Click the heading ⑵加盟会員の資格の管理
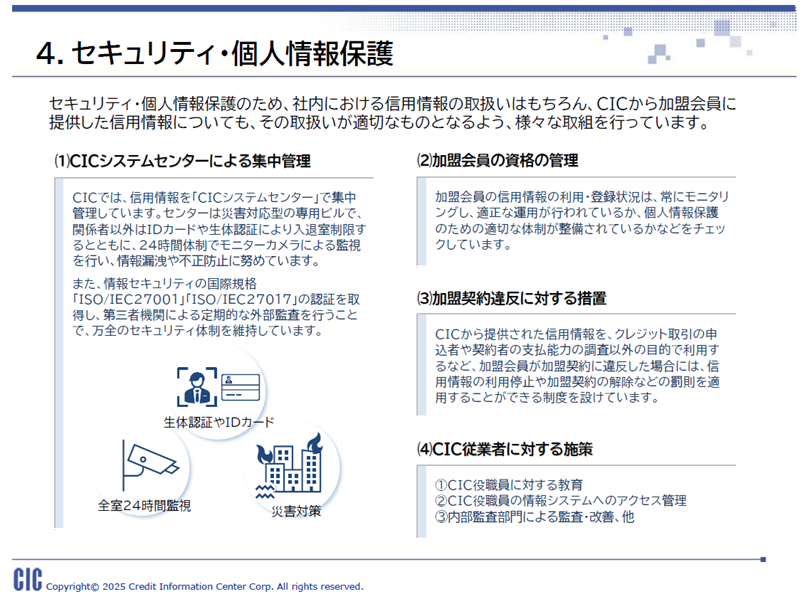 497,161
